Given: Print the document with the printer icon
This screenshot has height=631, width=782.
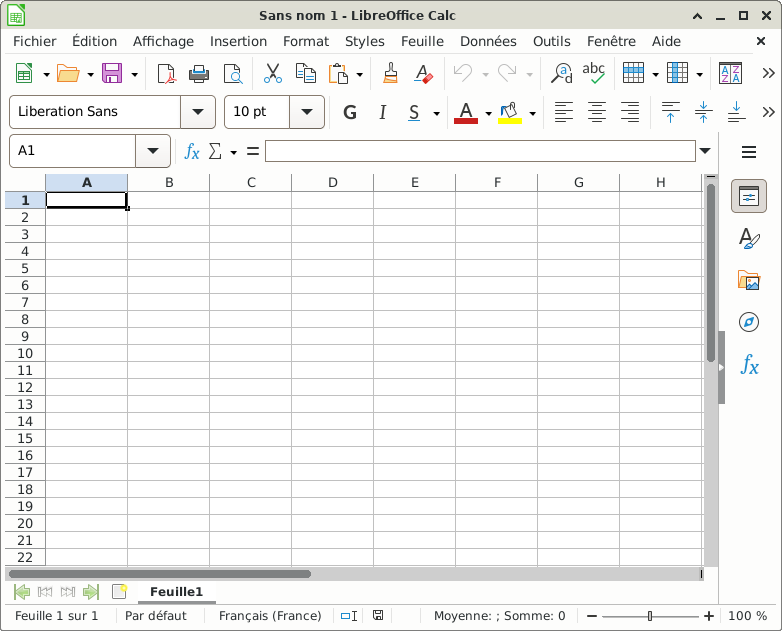Looking at the screenshot, I should (x=199, y=74).
